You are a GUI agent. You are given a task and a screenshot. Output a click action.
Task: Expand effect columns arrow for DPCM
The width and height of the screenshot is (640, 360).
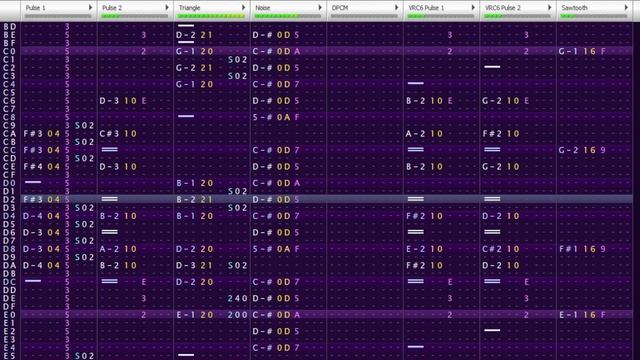396,7
